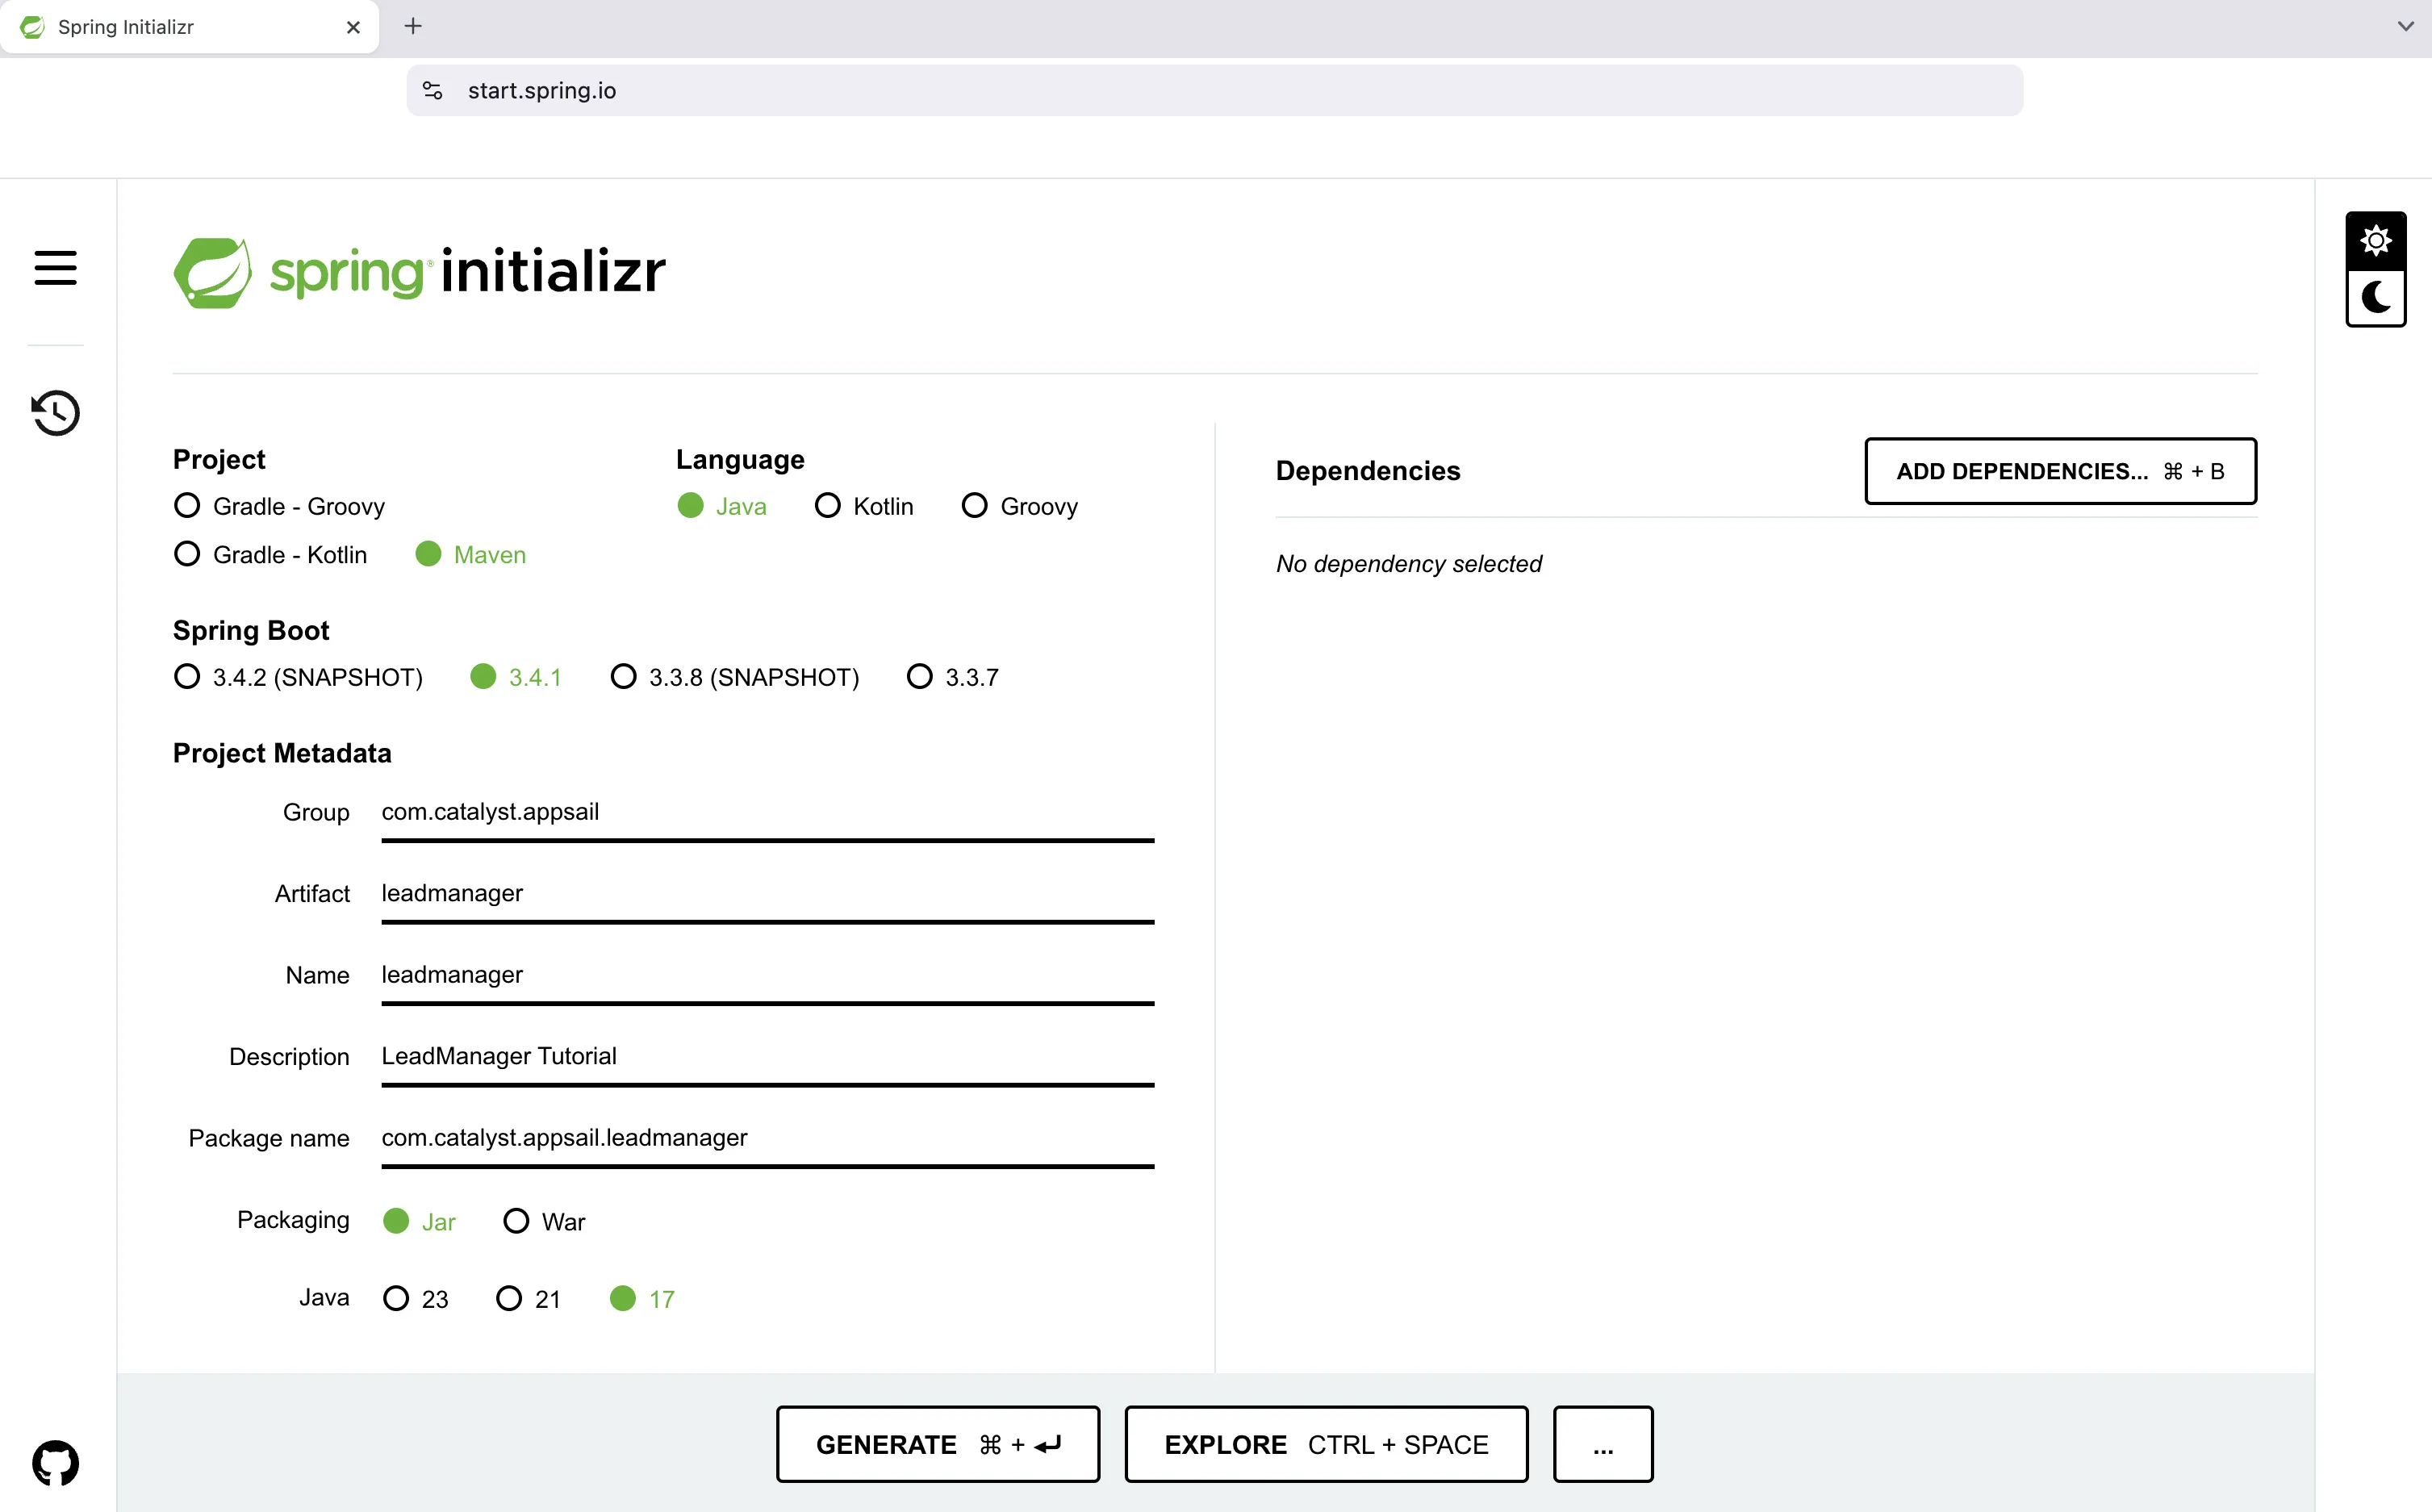The width and height of the screenshot is (2432, 1512).
Task: Pick War packaging option
Action: click(x=516, y=1221)
